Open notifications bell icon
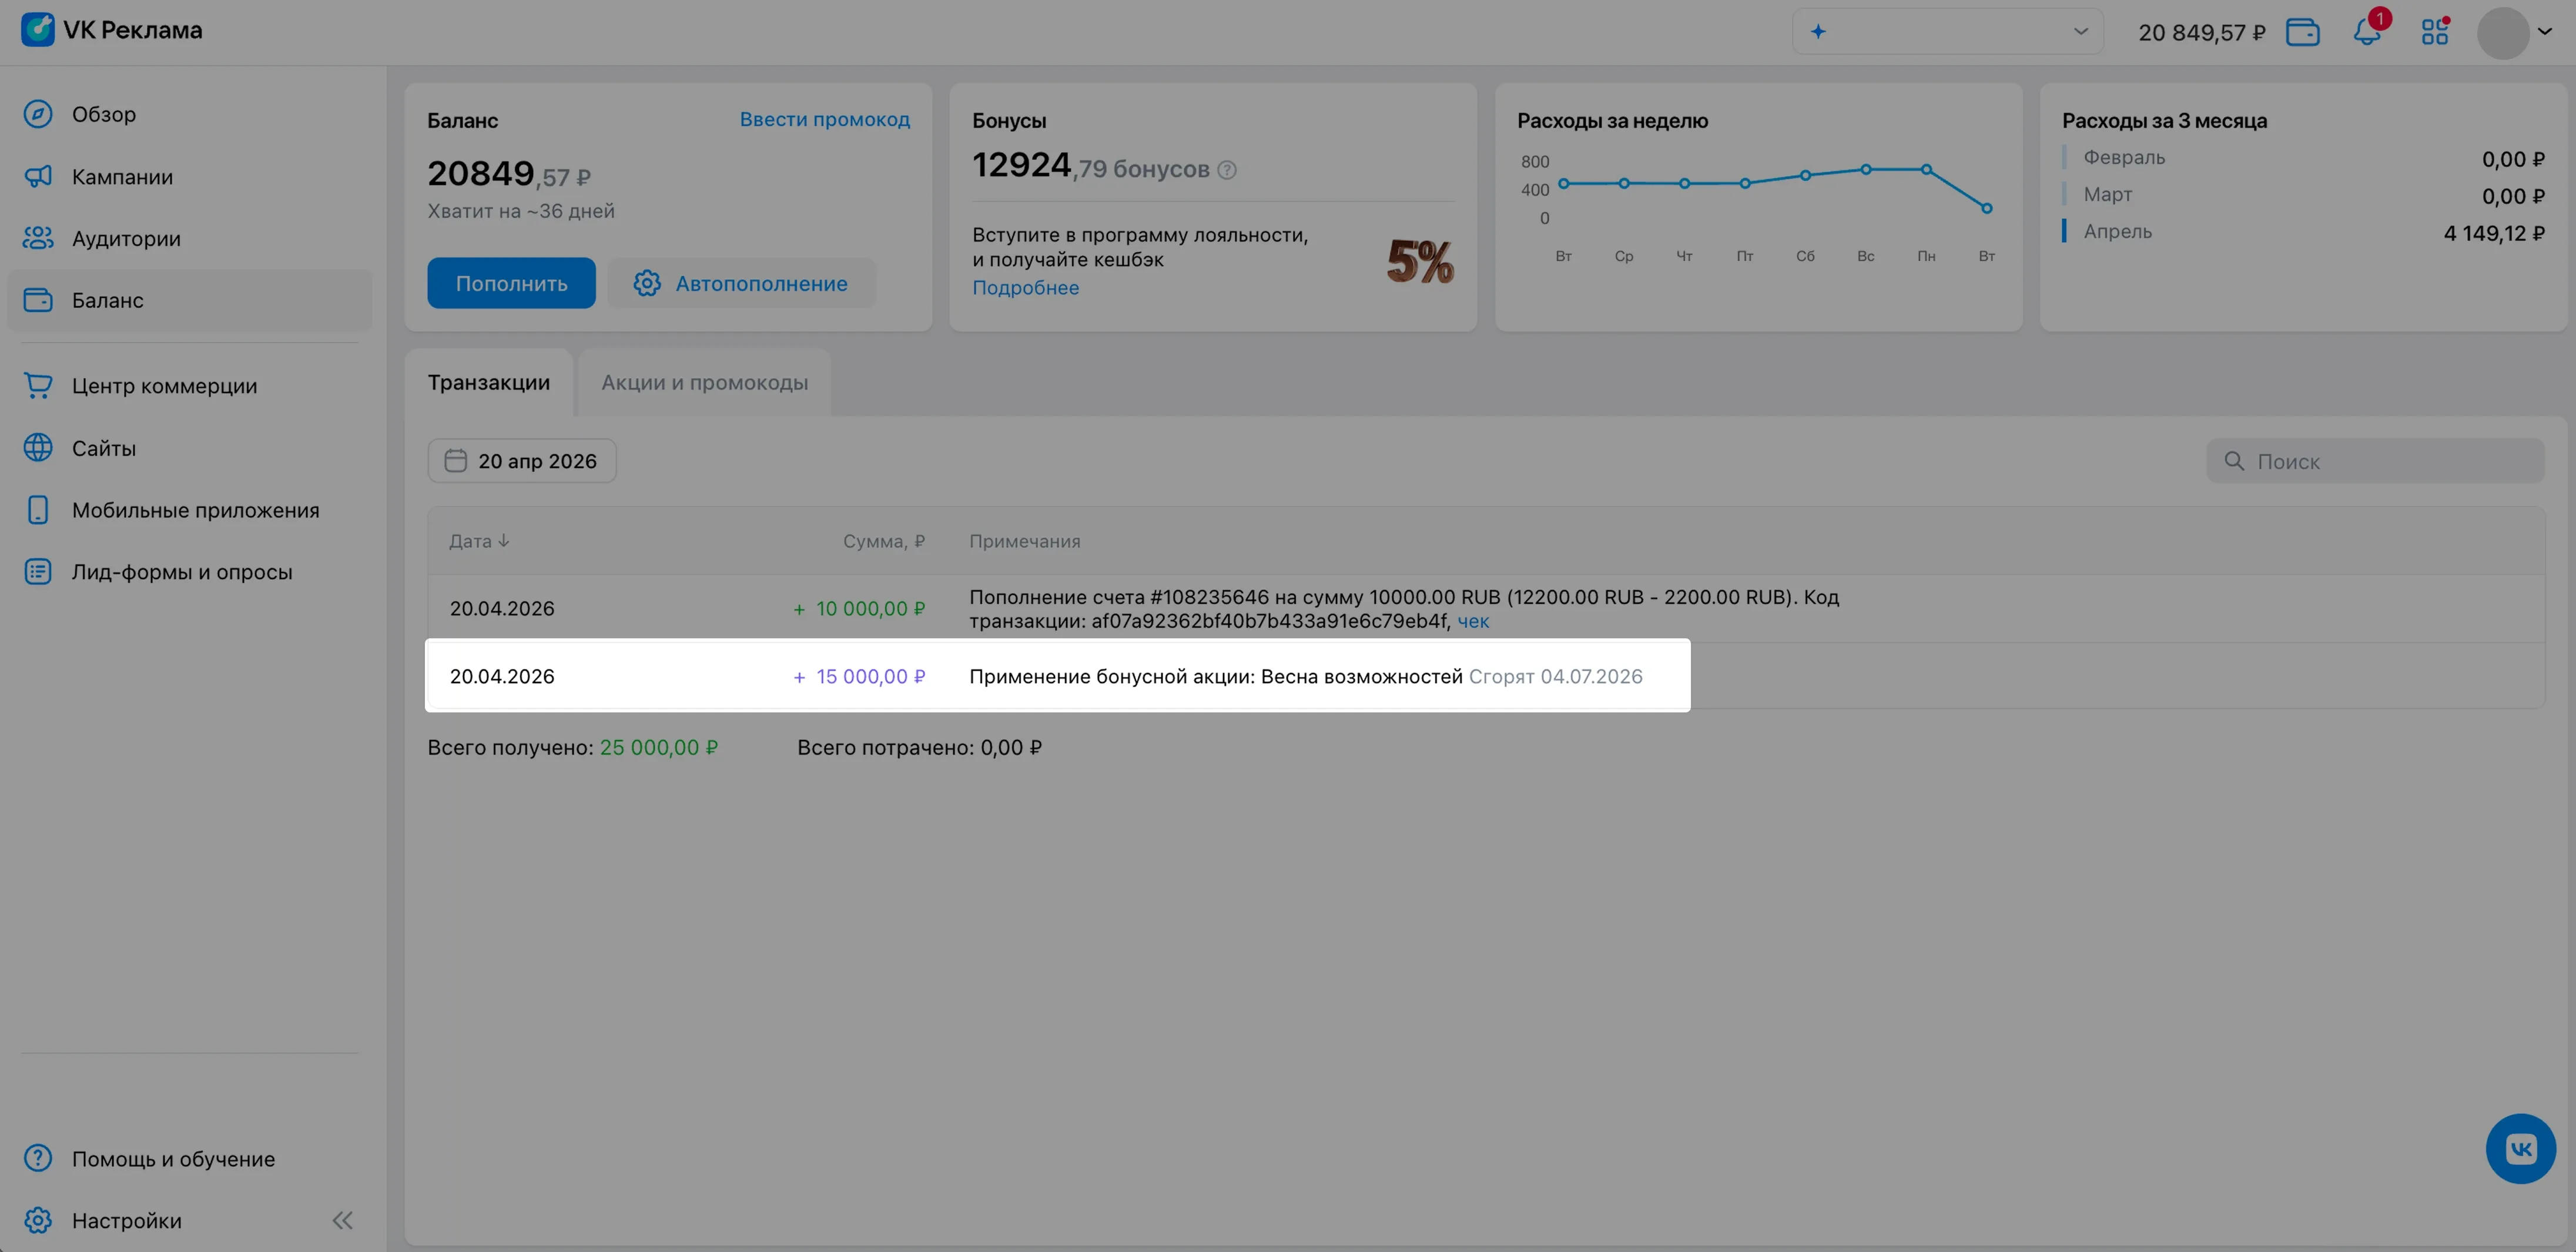Image resolution: width=2576 pixels, height=1252 pixels. (2367, 32)
